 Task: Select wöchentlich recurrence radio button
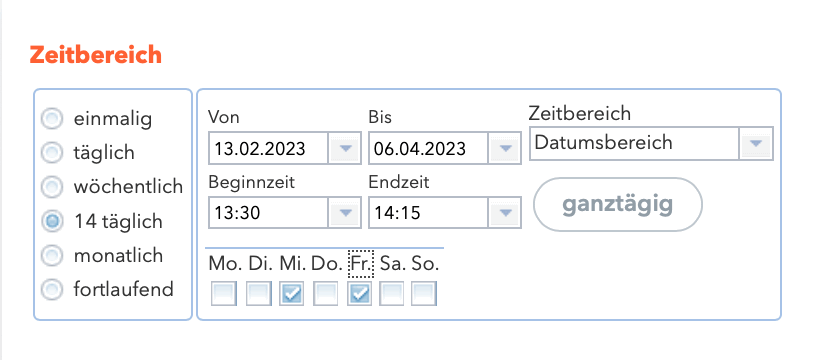tap(52, 187)
